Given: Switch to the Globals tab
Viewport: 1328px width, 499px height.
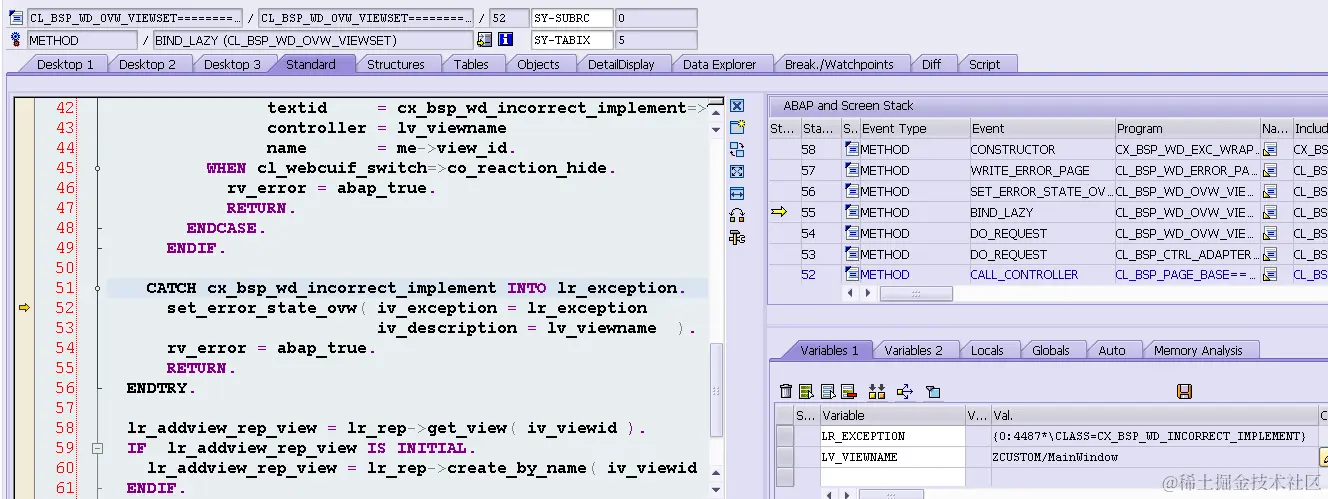Looking at the screenshot, I should click(1051, 350).
